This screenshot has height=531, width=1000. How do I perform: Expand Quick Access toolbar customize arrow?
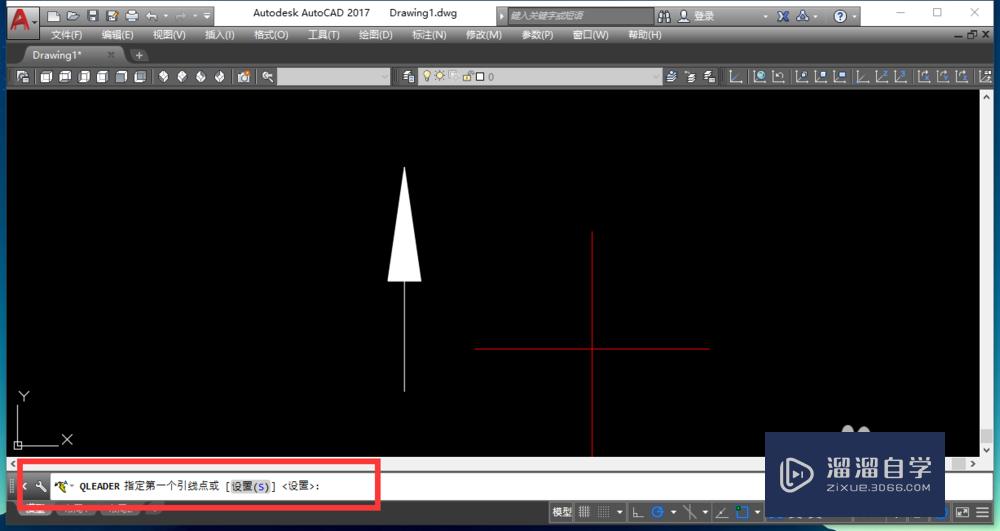click(207, 16)
